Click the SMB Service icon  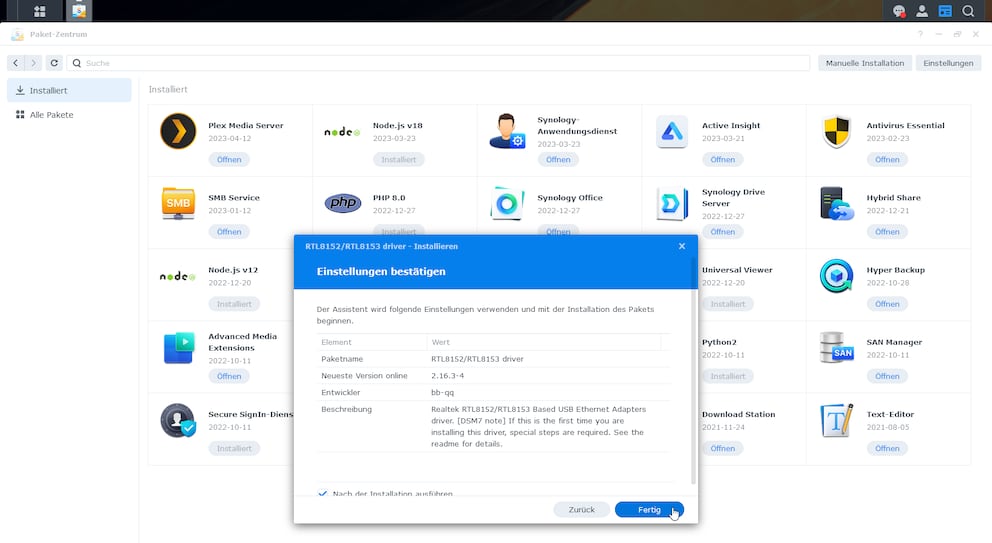pos(178,203)
